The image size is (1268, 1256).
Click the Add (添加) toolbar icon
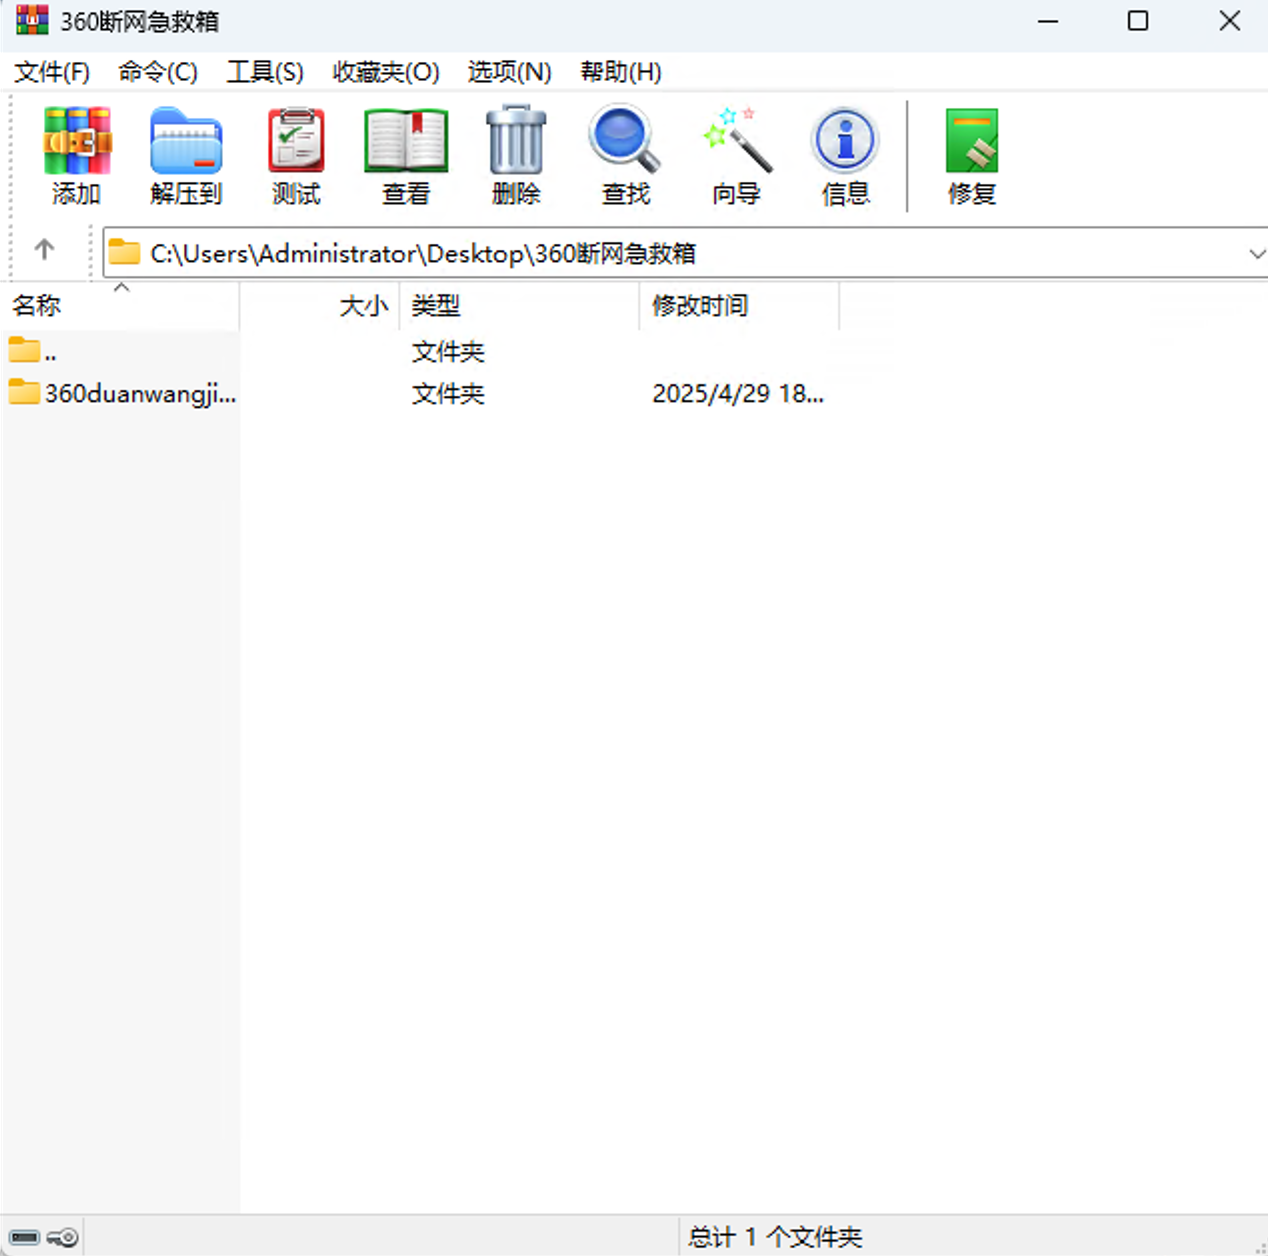[x=77, y=155]
